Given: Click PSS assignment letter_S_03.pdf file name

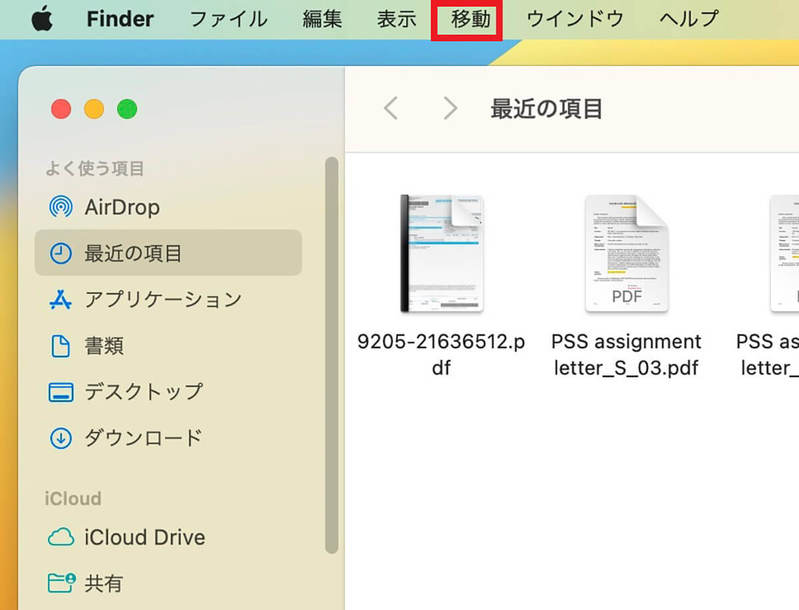Looking at the screenshot, I should (x=626, y=354).
